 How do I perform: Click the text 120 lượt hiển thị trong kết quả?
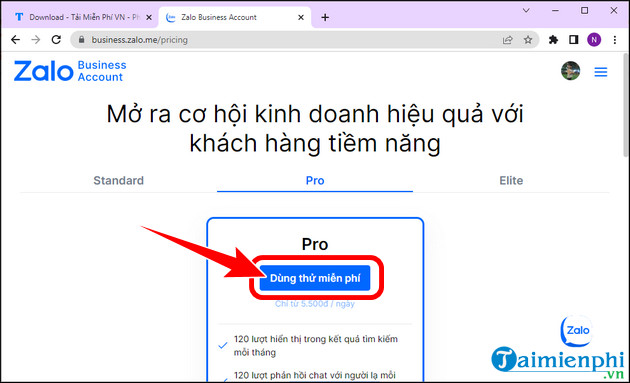(316, 345)
